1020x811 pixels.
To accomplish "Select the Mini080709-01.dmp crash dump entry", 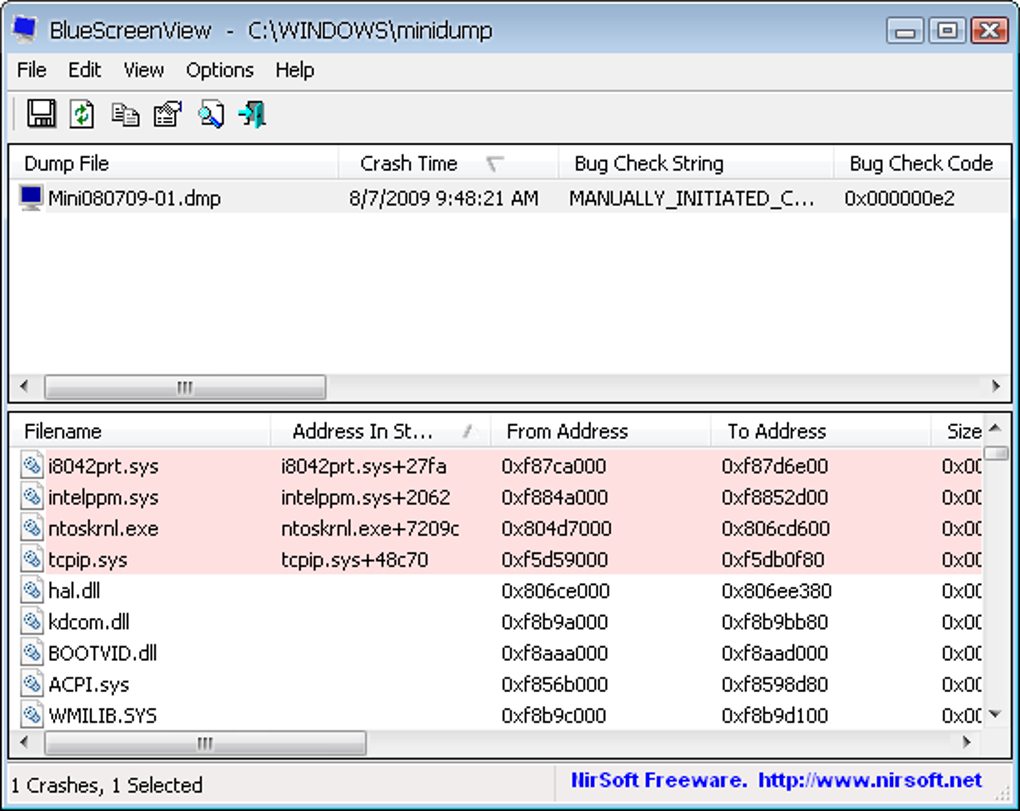I will (x=510, y=198).
